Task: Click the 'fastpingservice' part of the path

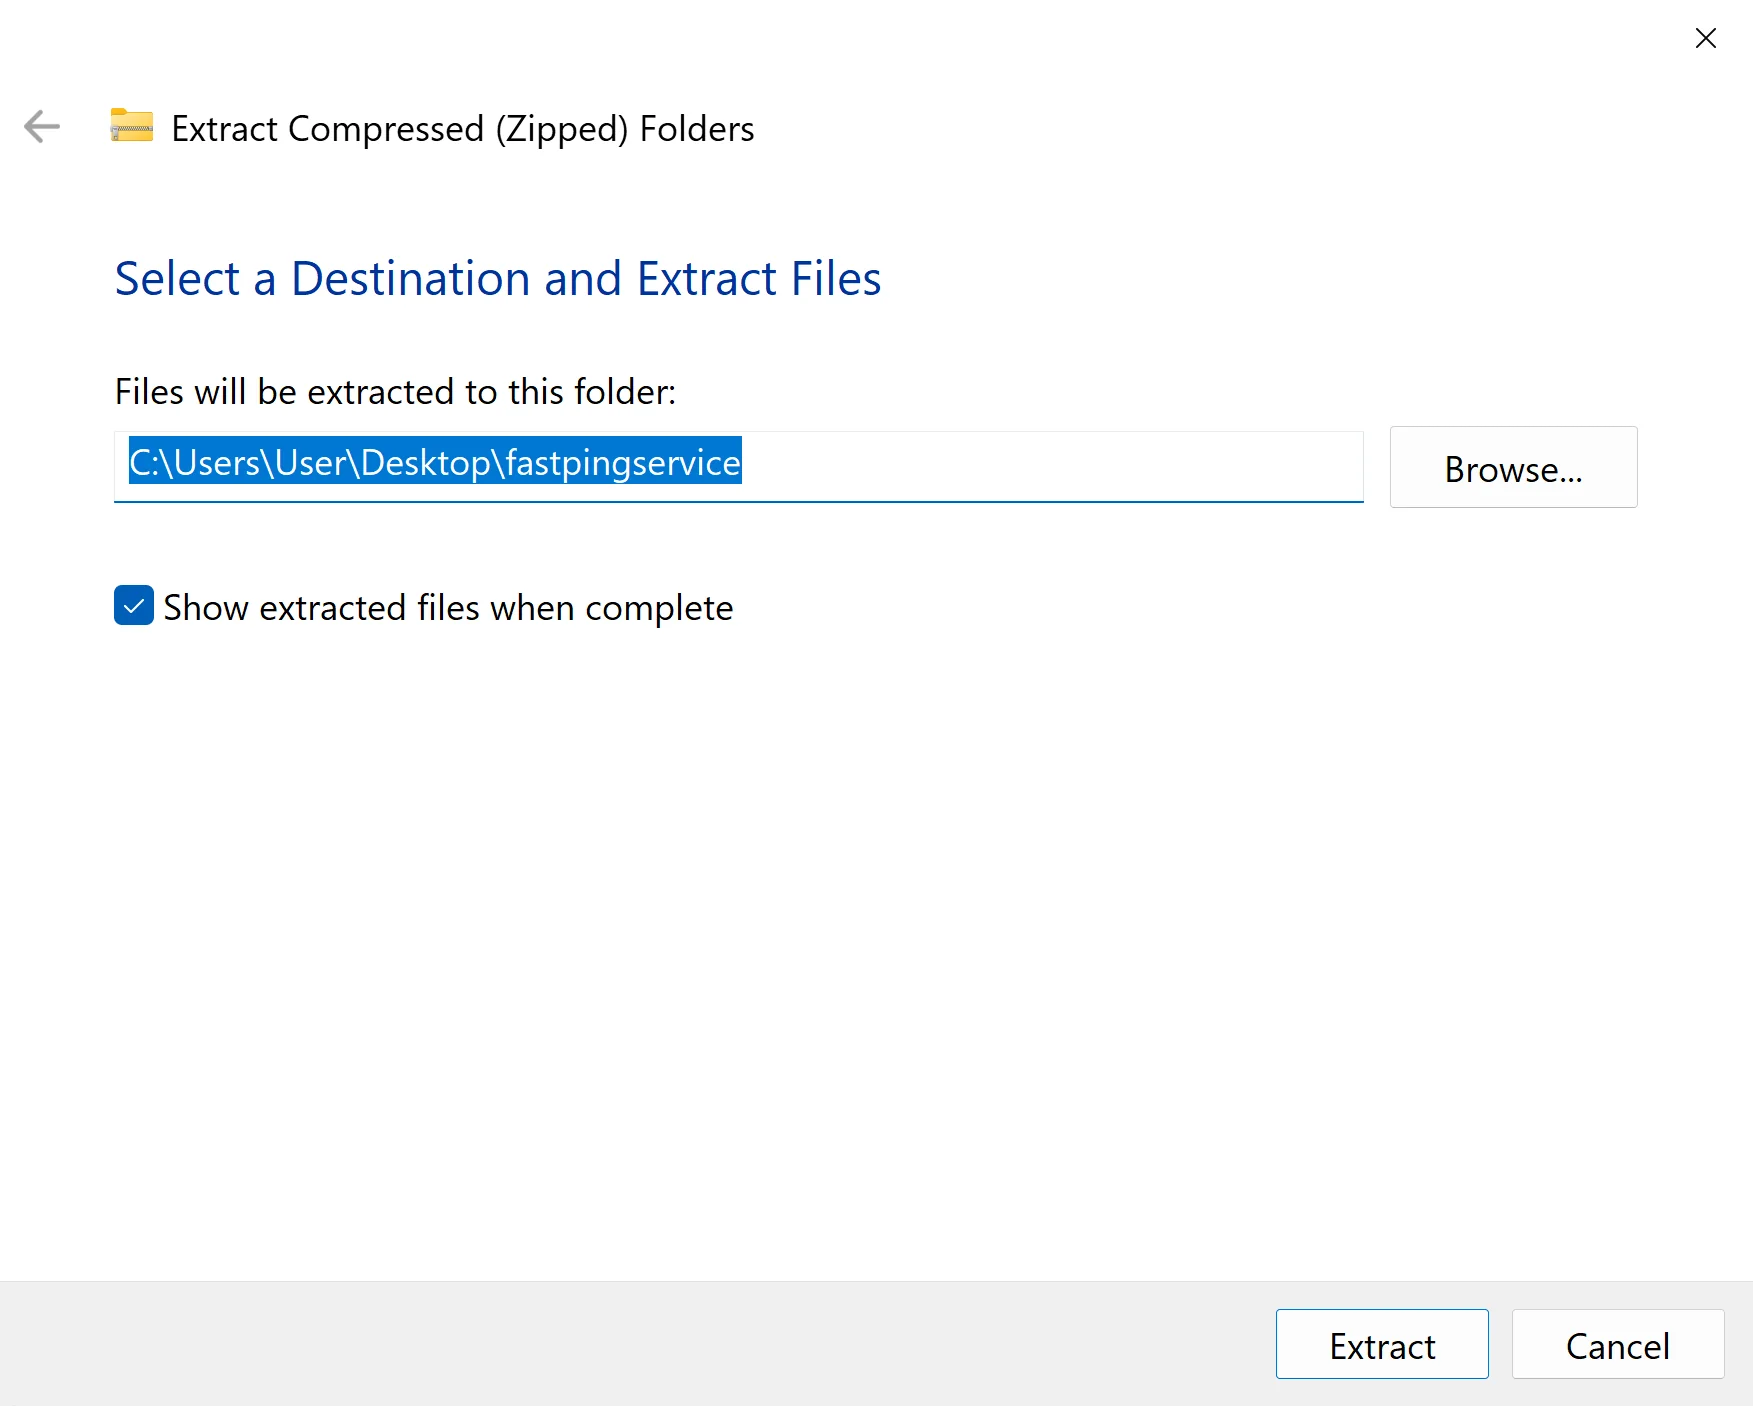Action: 623,464
